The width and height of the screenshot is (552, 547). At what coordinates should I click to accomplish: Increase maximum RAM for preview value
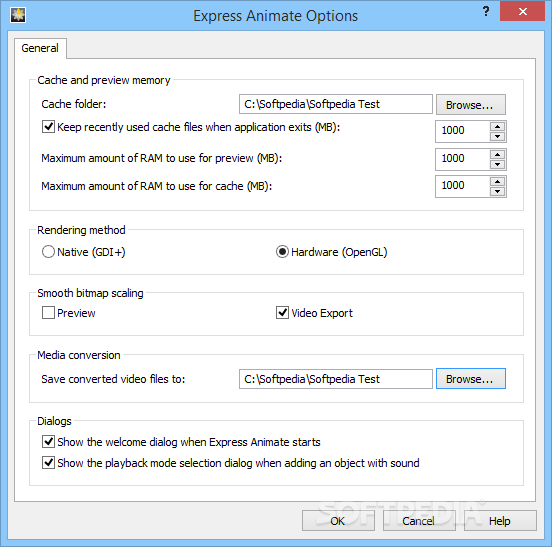point(497,155)
